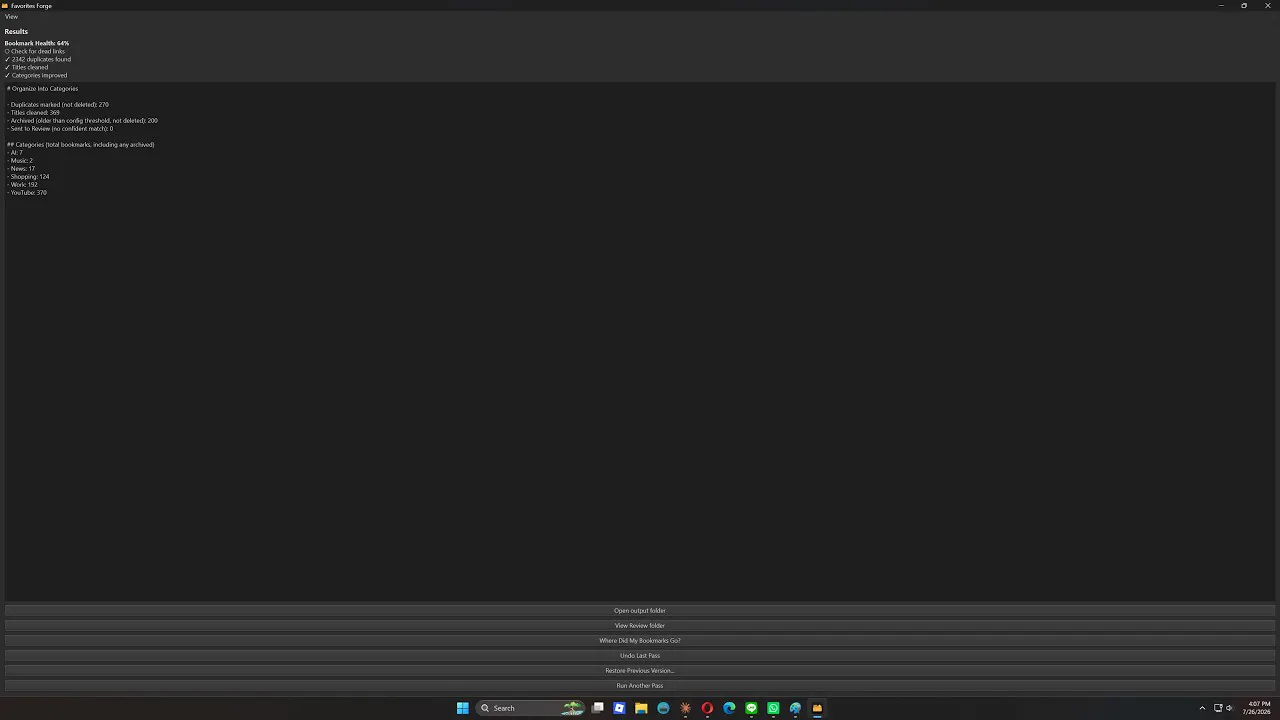
Task: Click the Archived line showing 200
Action: (x=82, y=121)
